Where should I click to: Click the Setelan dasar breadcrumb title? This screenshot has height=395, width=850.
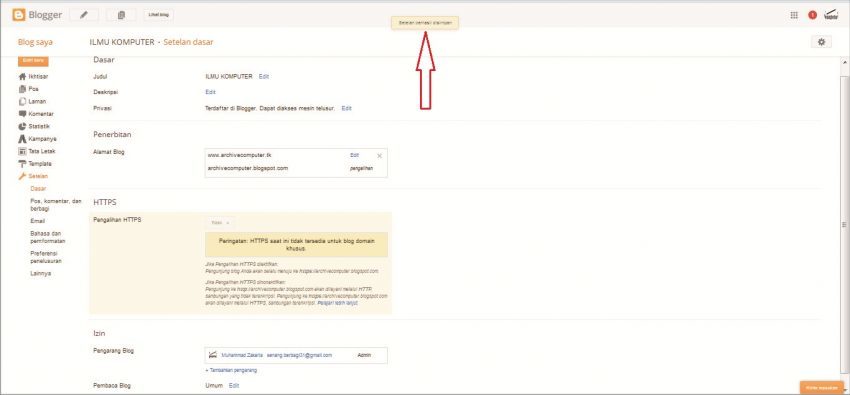188,42
